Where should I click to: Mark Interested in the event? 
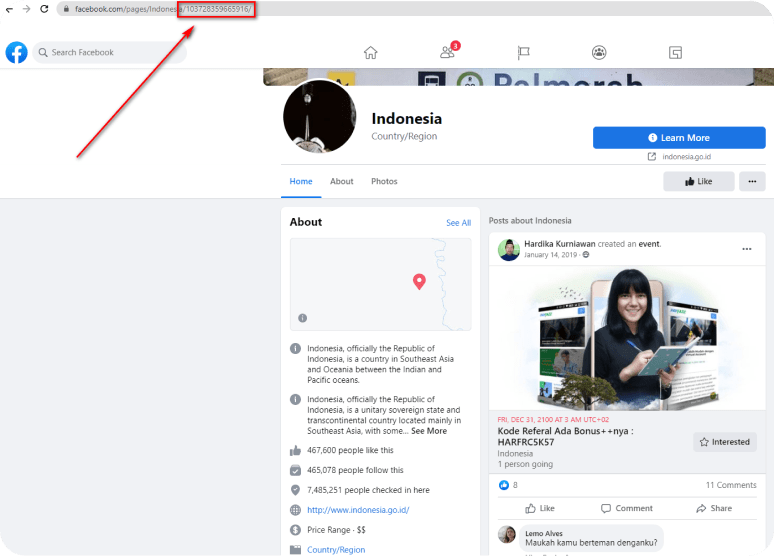[724, 442]
